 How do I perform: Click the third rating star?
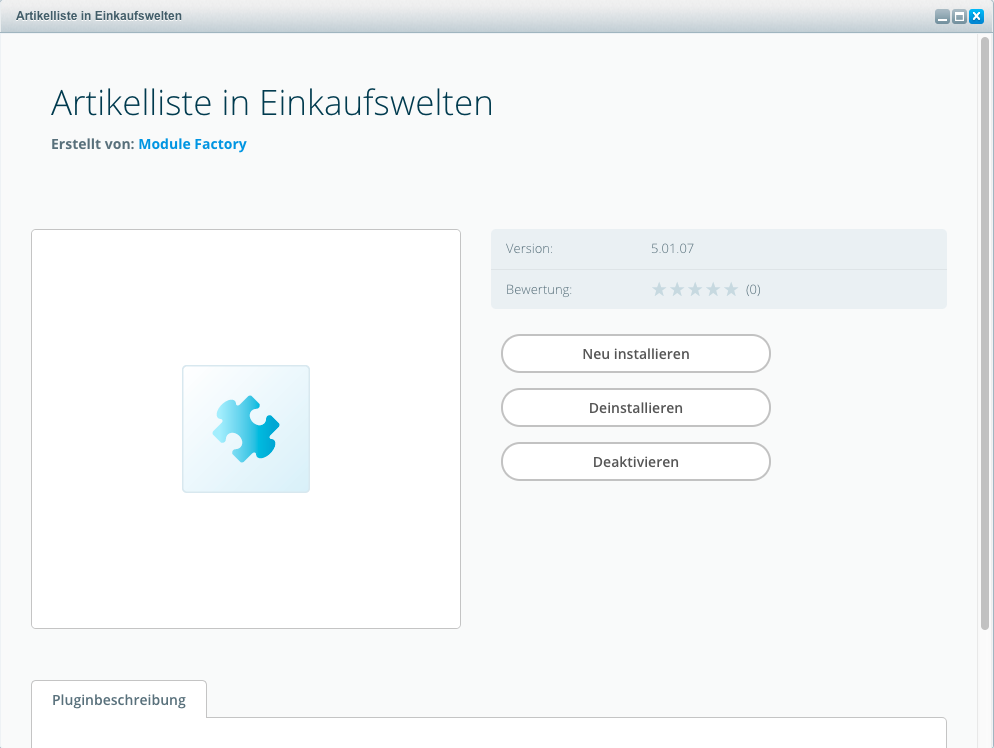pos(695,290)
